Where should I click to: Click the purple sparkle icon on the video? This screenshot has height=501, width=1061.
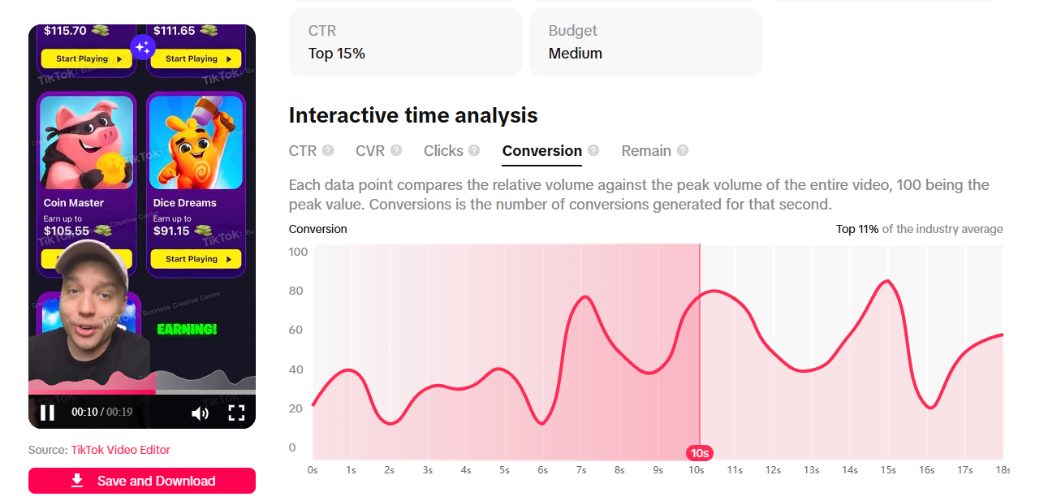pyautogui.click(x=142, y=47)
